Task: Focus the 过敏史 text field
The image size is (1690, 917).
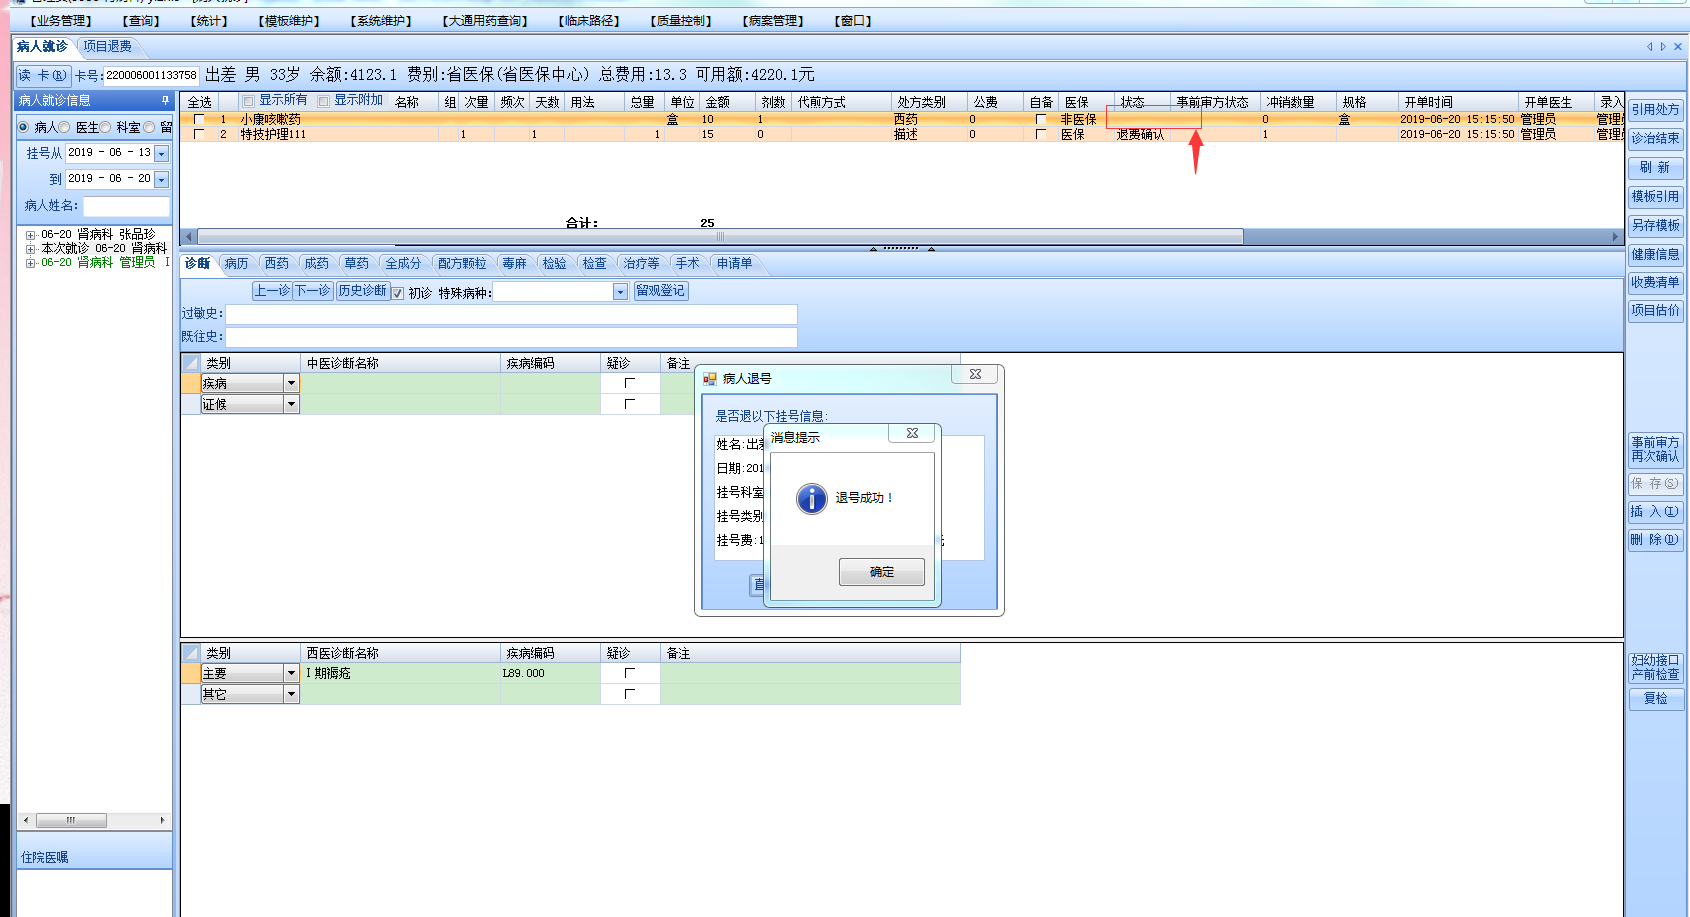Action: [511, 314]
